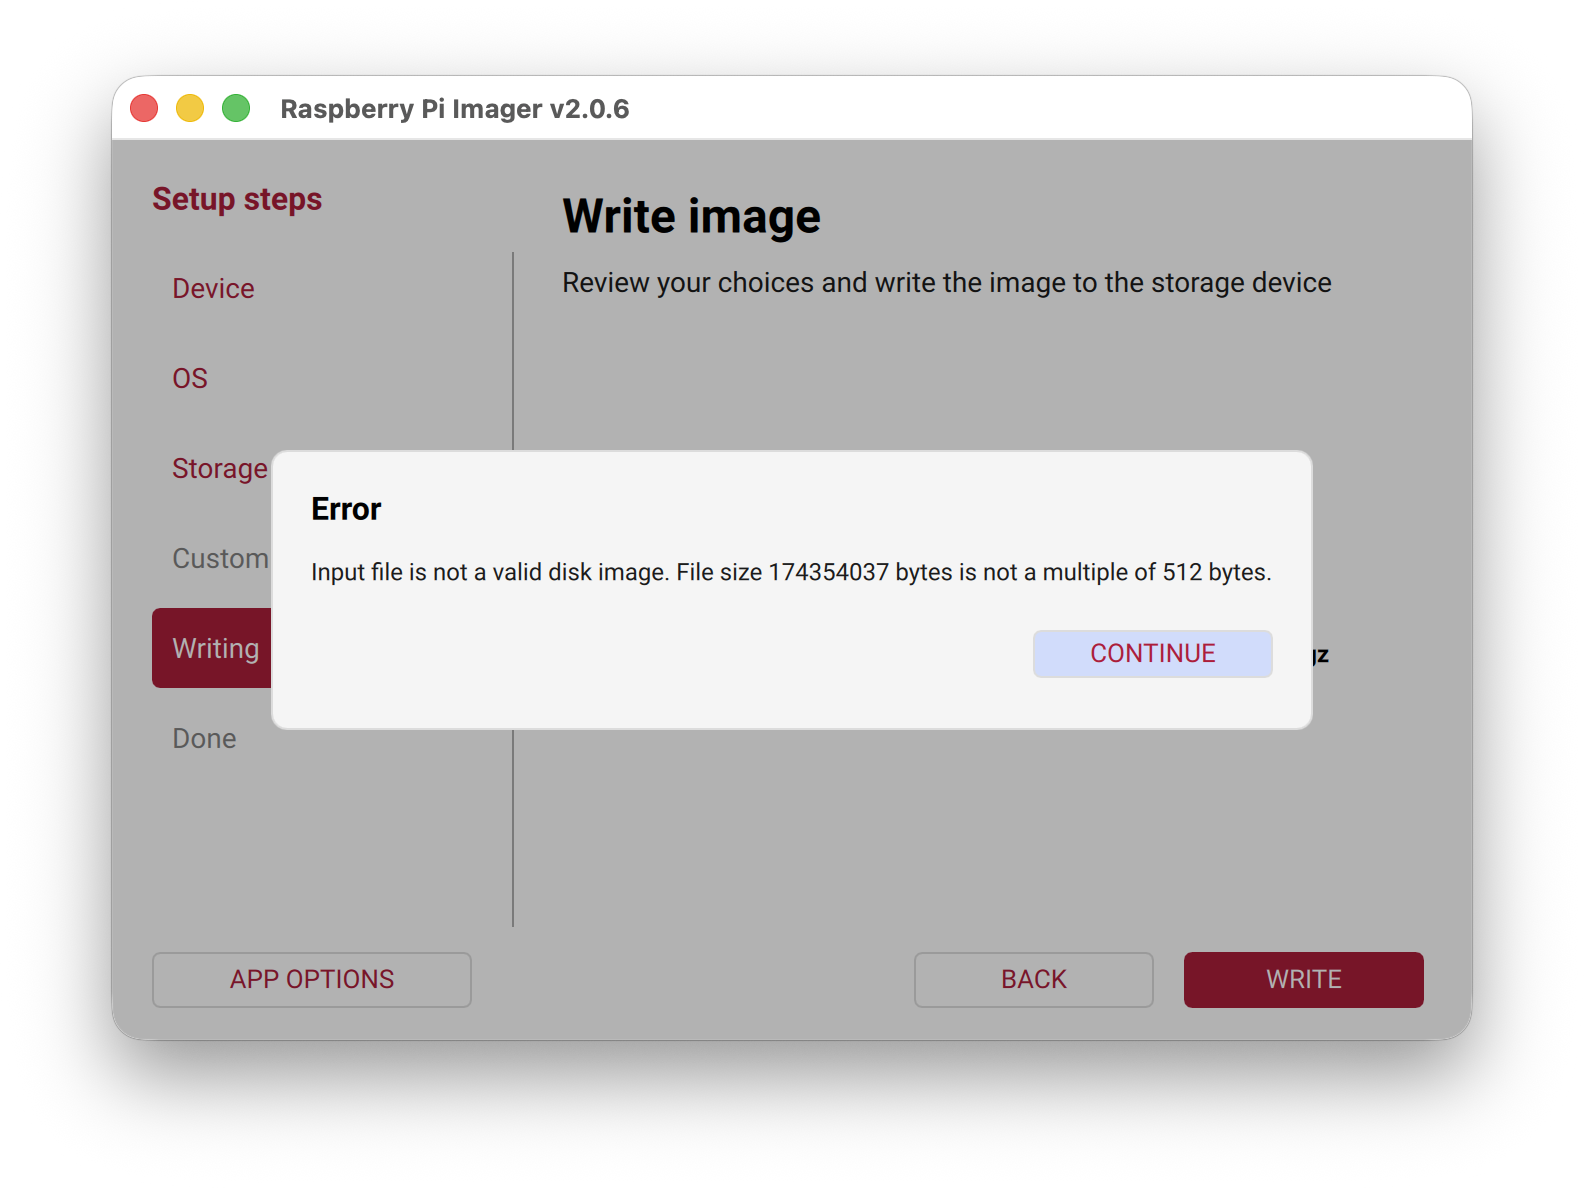Viewport: 1584px width, 1188px height.
Task: Maximize the window with the green button
Action: click(236, 108)
